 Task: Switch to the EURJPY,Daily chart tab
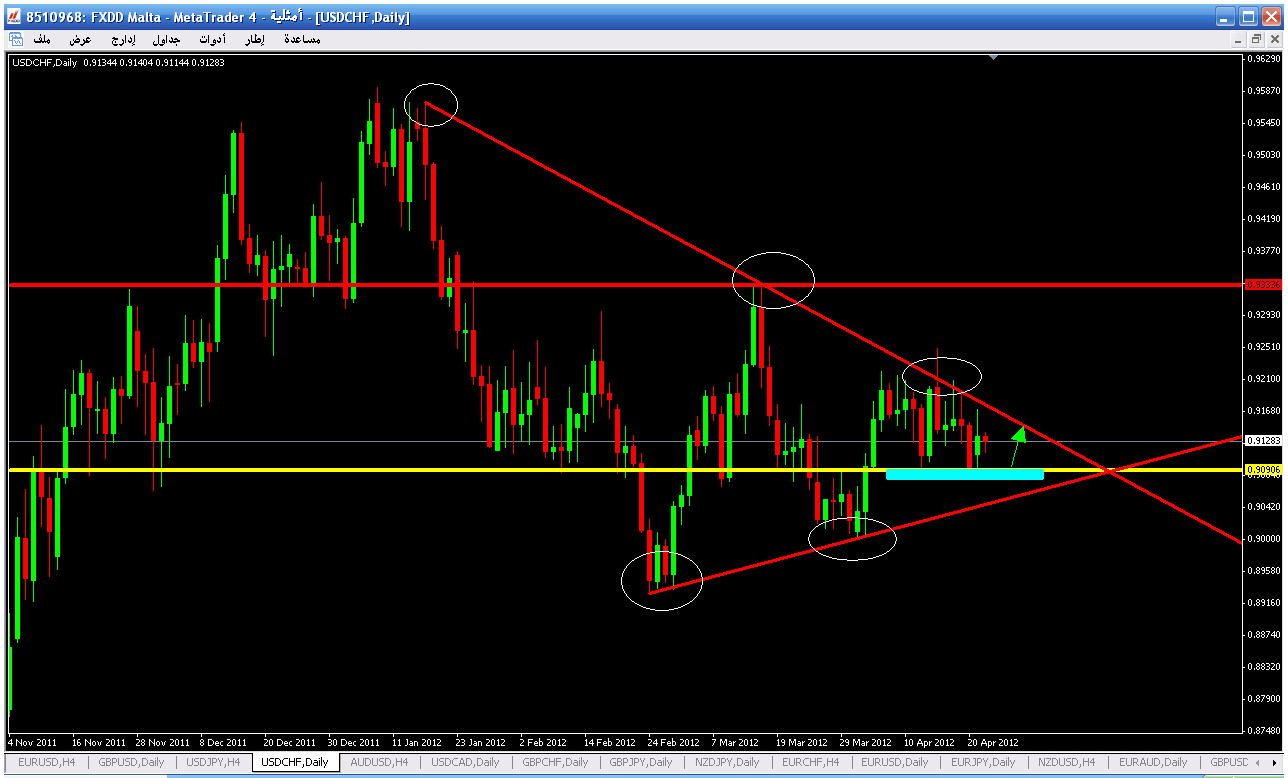[983, 762]
